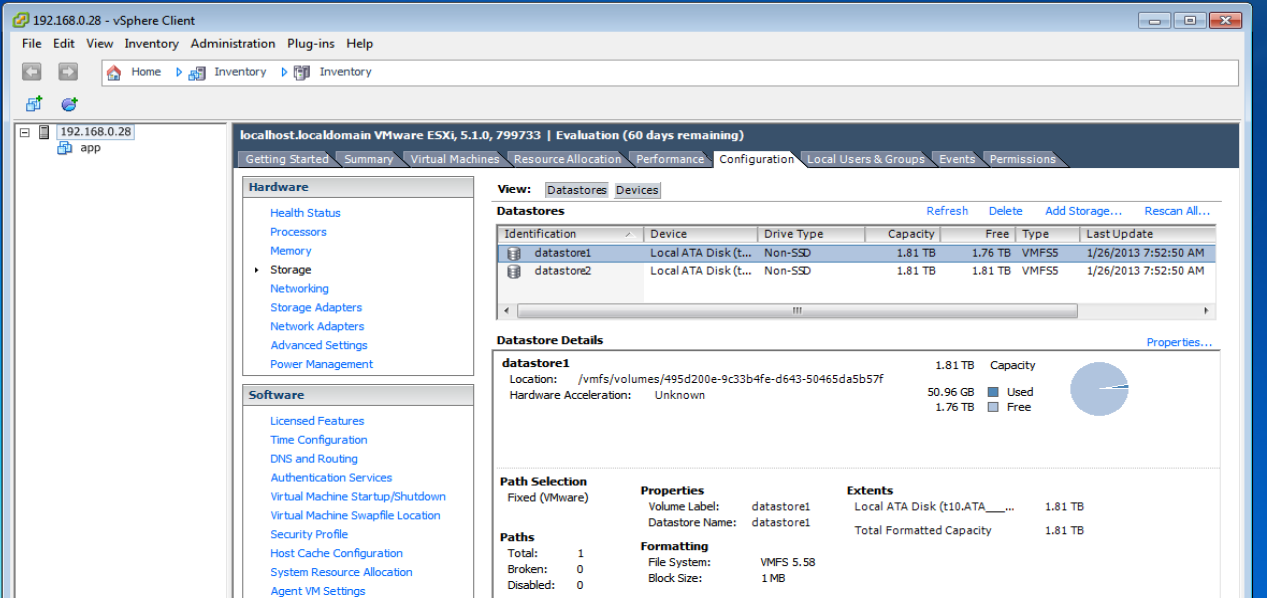Open the Licensed Features link
This screenshot has height=598, width=1267.
click(317, 421)
